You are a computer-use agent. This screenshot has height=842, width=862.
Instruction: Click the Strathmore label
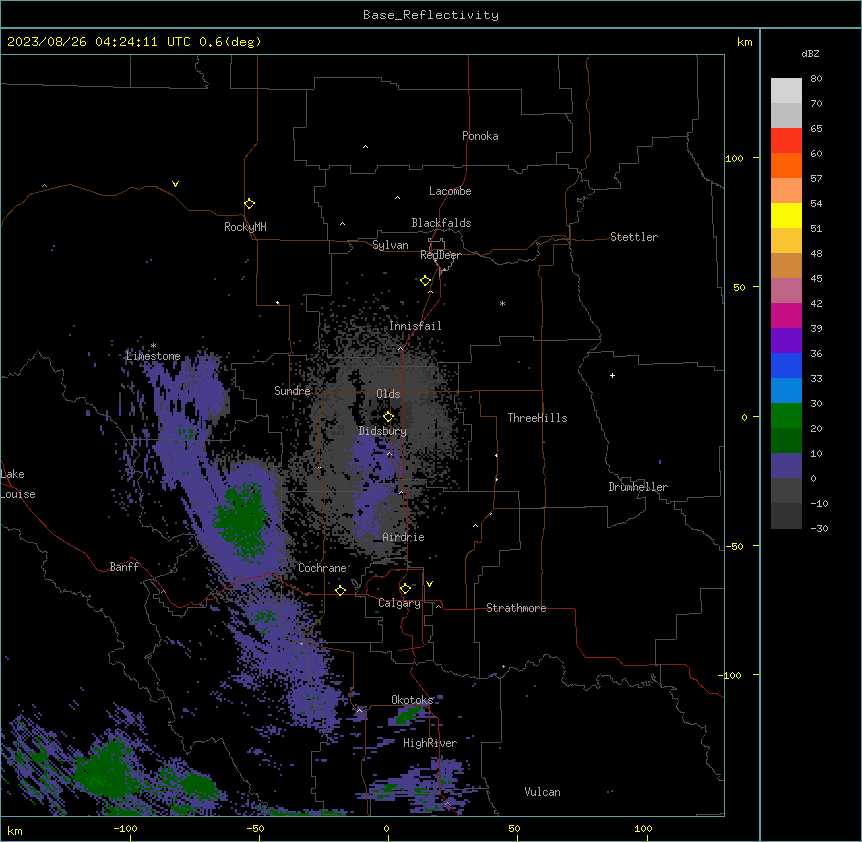click(516, 608)
